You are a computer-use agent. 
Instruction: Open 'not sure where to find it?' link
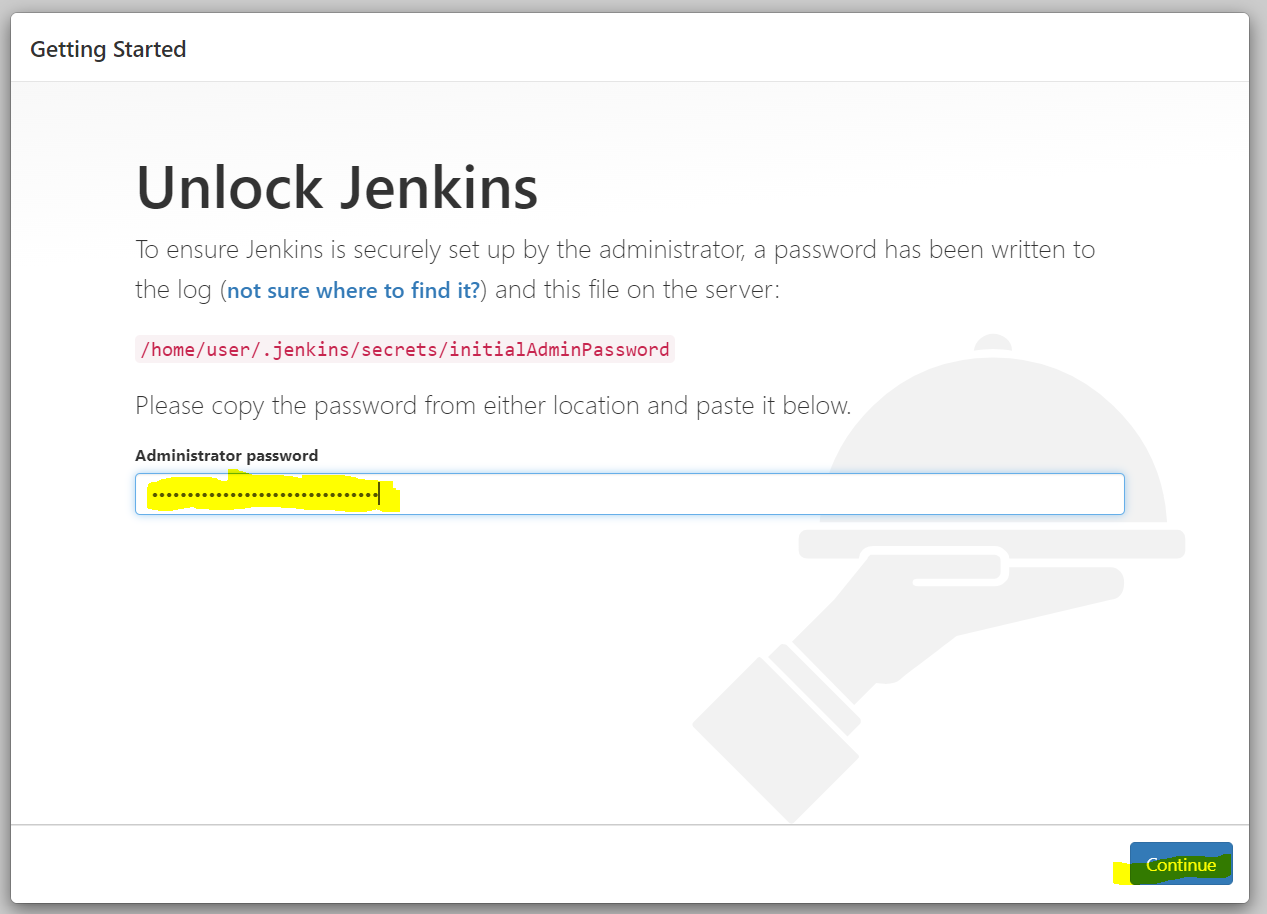pos(354,291)
